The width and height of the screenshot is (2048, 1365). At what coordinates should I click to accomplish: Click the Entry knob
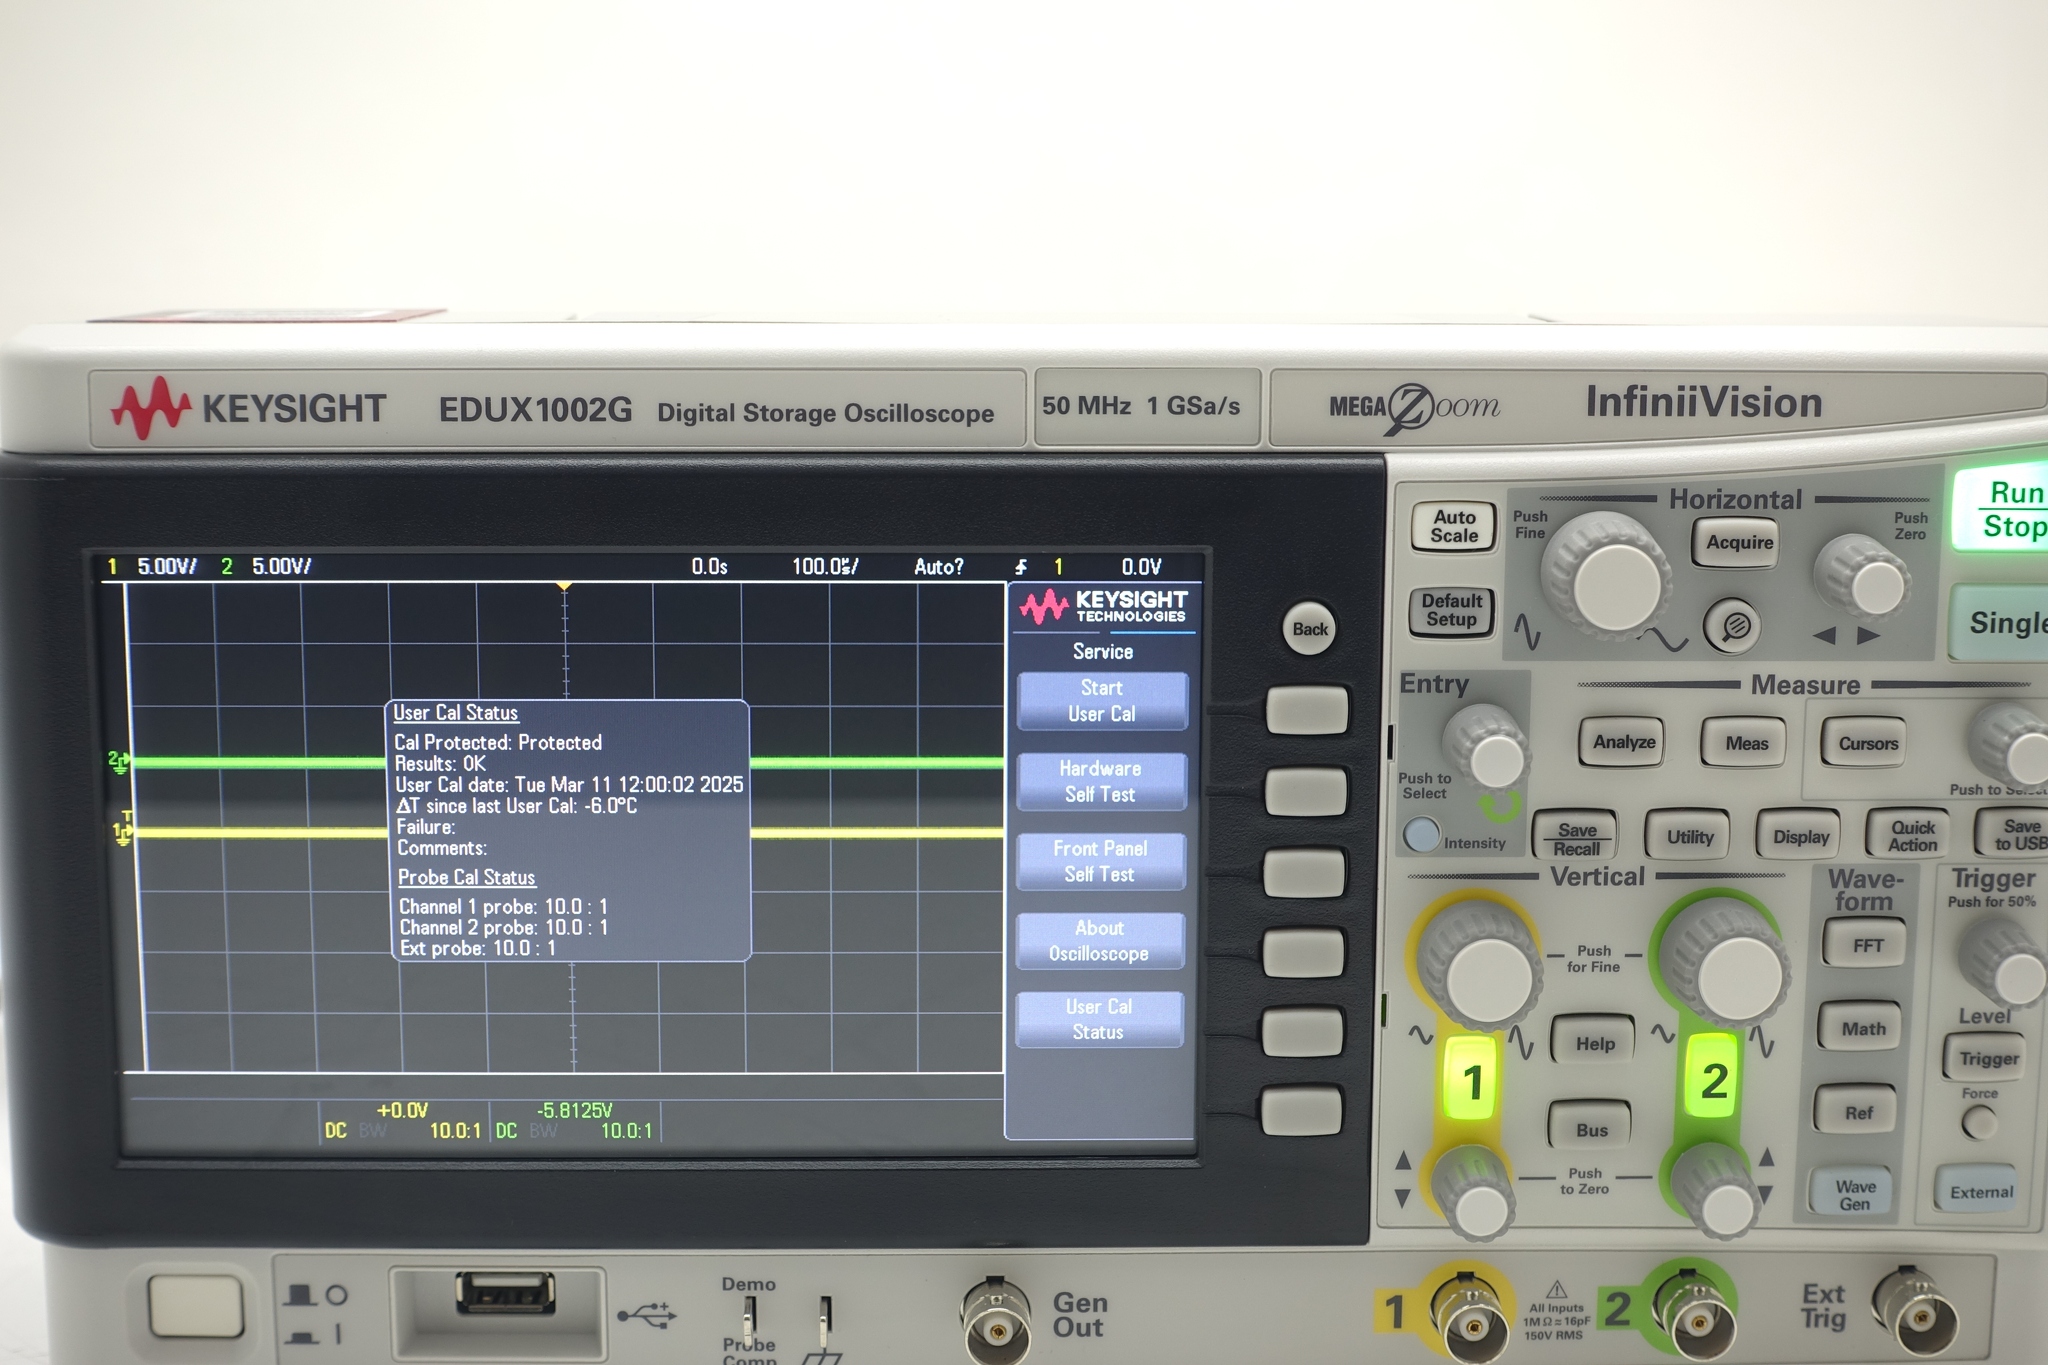(x=1487, y=749)
